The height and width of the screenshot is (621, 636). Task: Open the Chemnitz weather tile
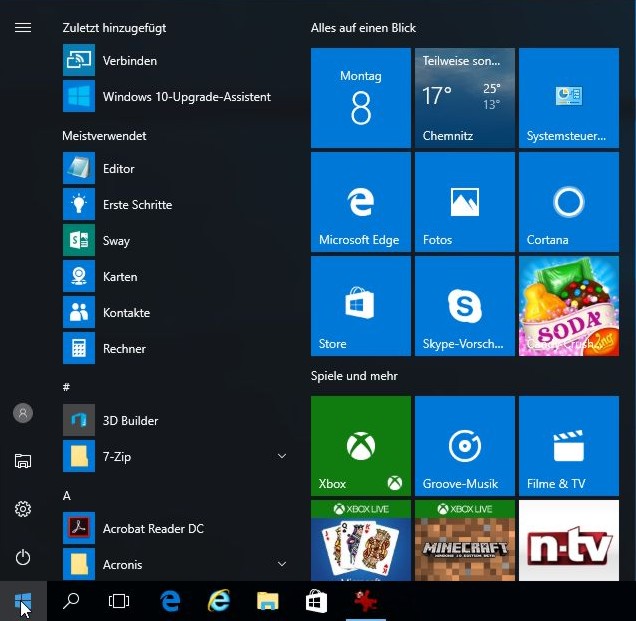[465, 98]
